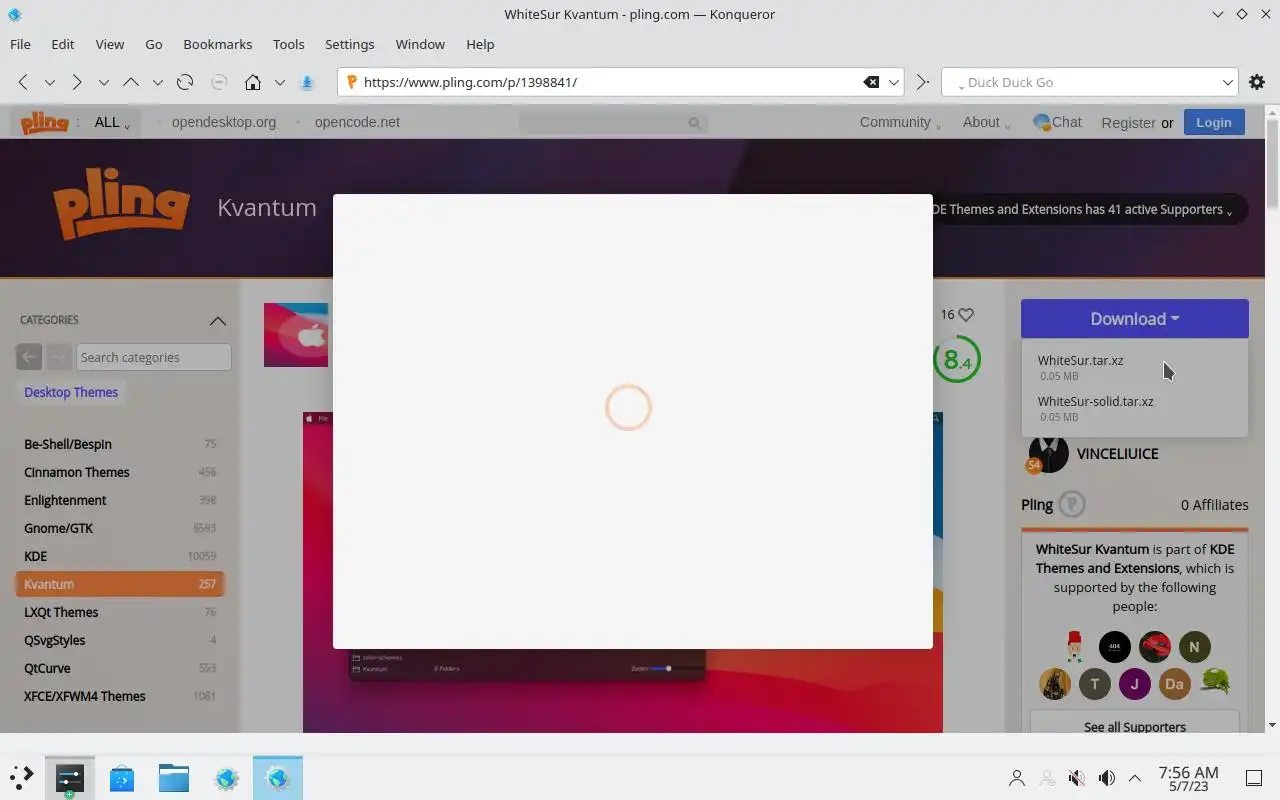This screenshot has height=800, width=1280.
Task: Click the volume speaker tray icon
Action: [1106, 778]
